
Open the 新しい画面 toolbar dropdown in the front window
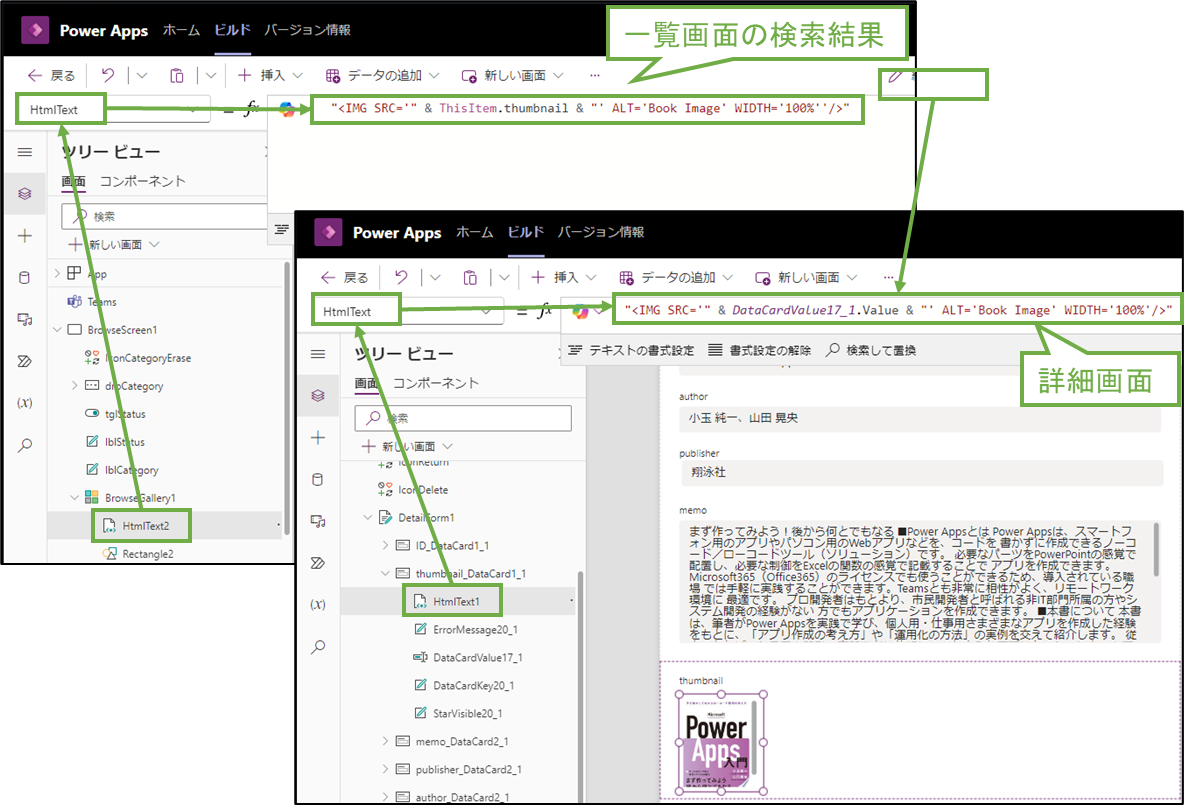pyautogui.click(x=806, y=278)
